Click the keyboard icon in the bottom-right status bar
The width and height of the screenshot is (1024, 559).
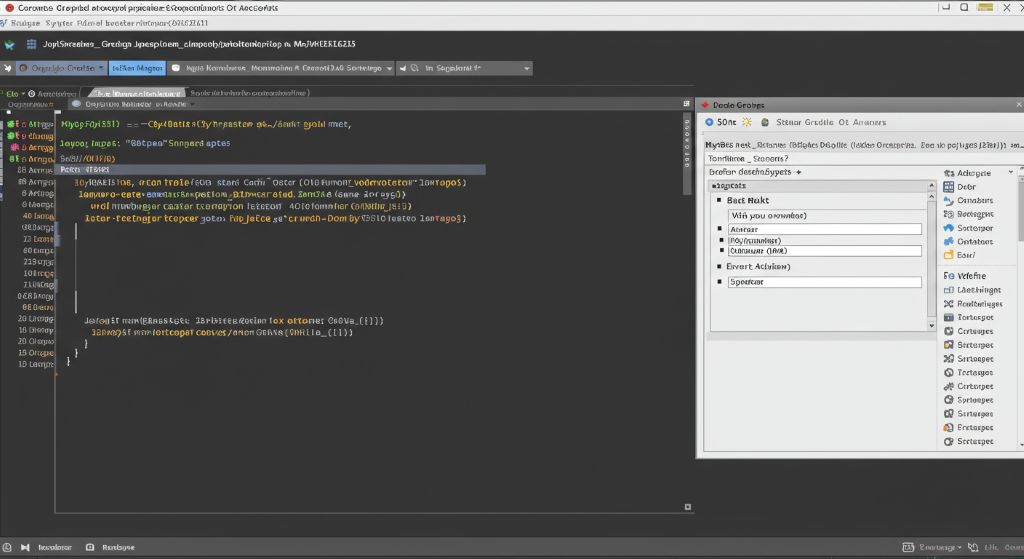click(x=908, y=547)
